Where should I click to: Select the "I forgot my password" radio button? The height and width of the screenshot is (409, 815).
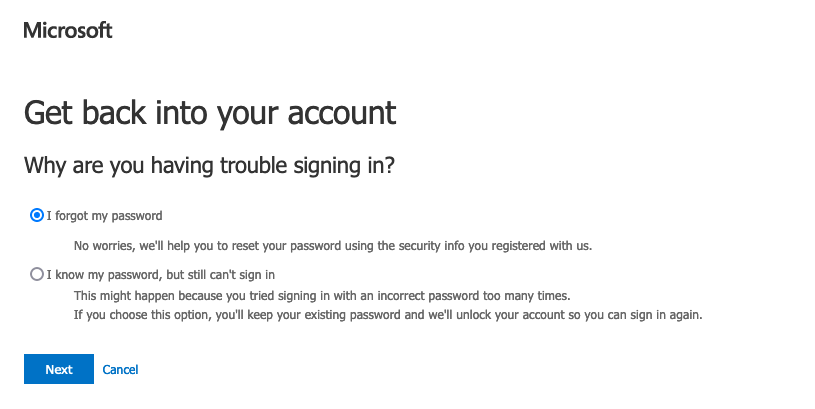tap(37, 215)
